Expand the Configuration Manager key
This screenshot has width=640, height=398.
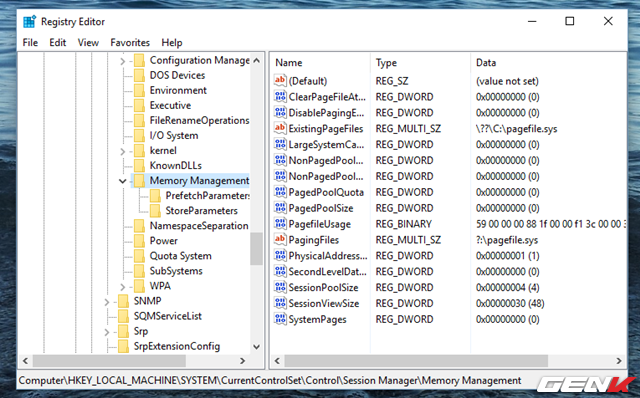[122, 61]
